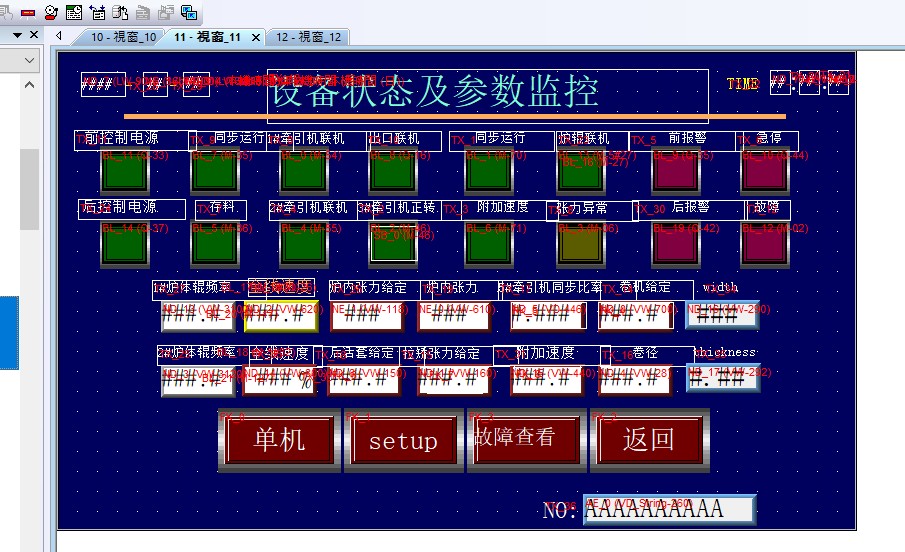Click the setup button

click(x=402, y=441)
